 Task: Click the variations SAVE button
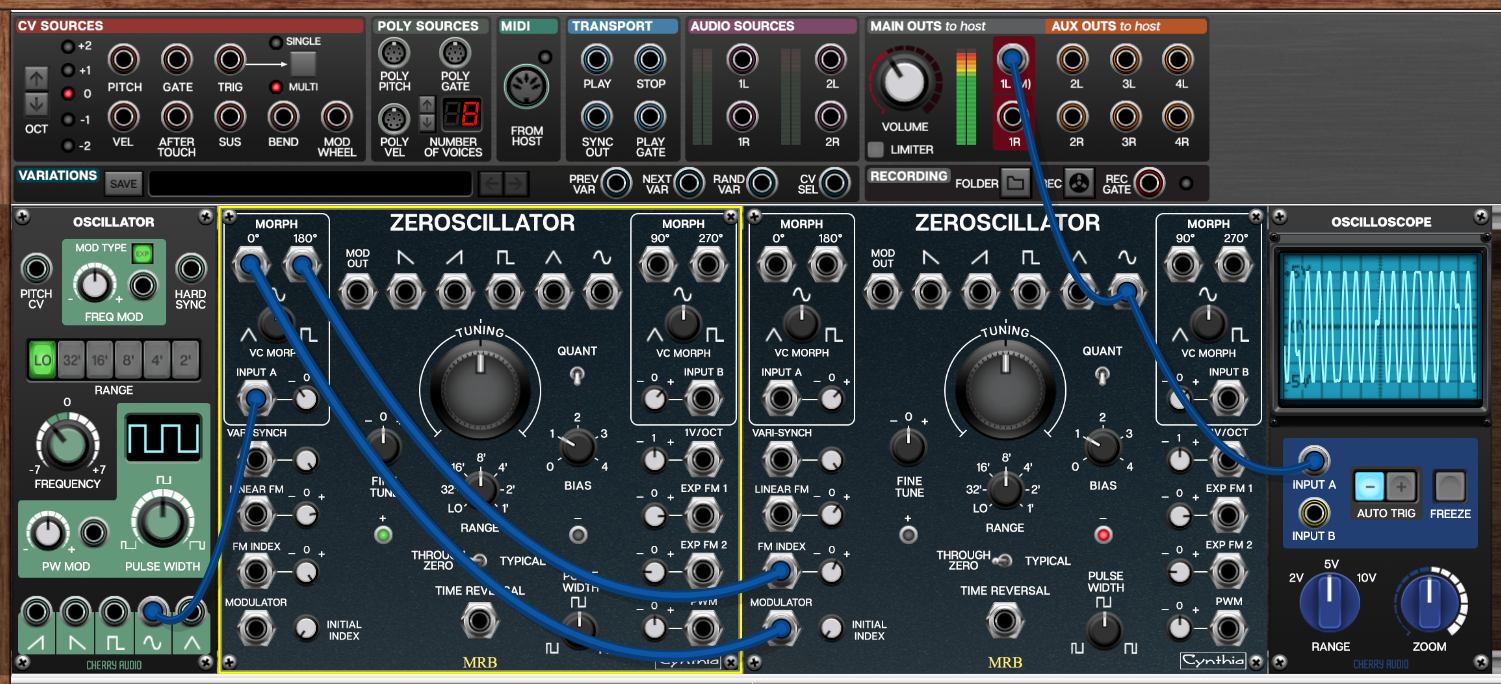123,184
